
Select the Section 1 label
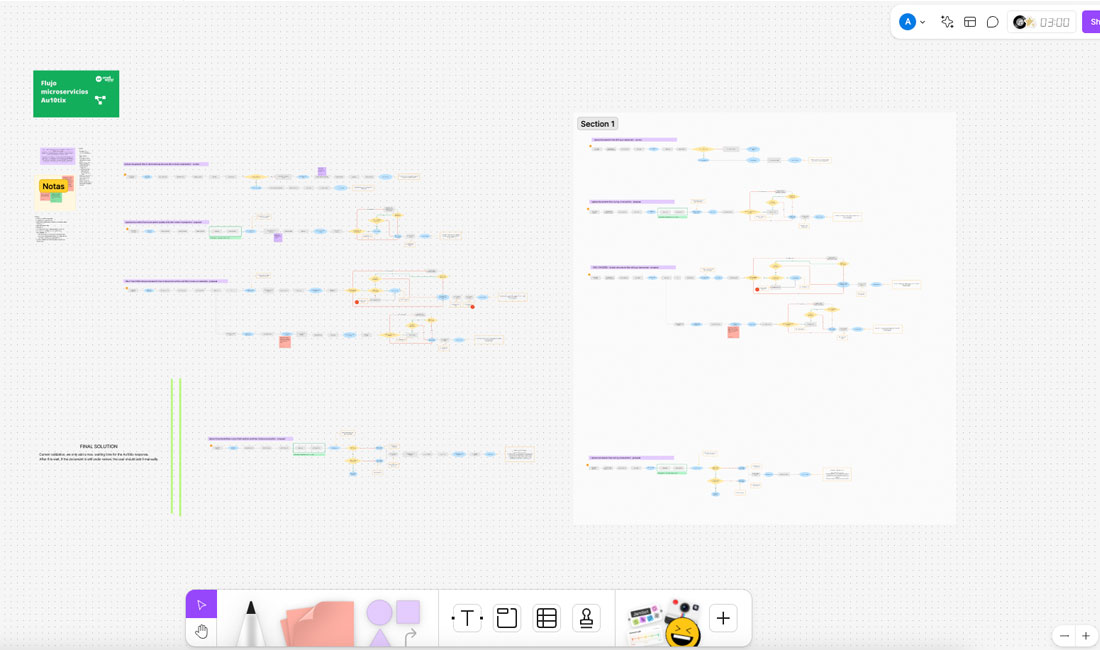[597, 124]
